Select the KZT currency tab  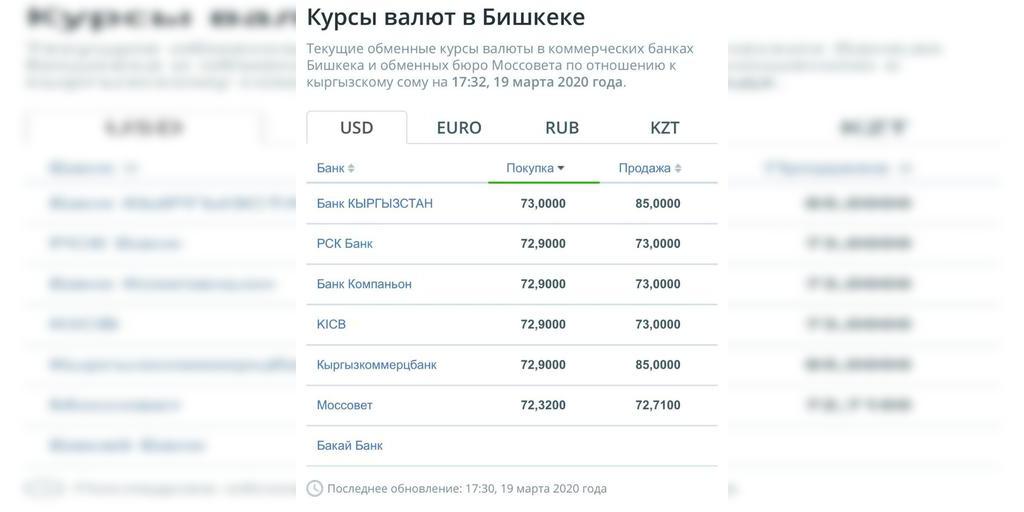coord(665,127)
